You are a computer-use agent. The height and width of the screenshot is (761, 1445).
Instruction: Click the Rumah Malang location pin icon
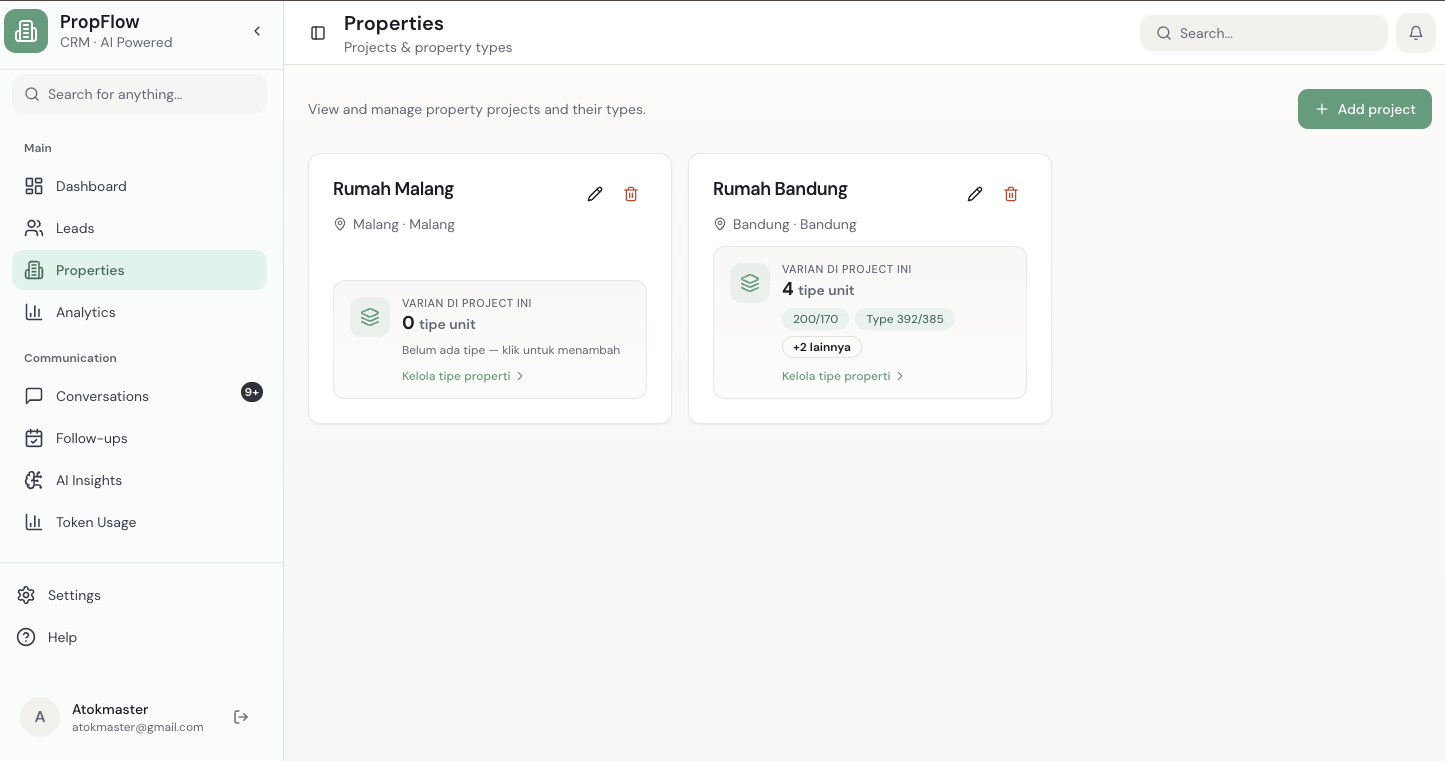[340, 224]
